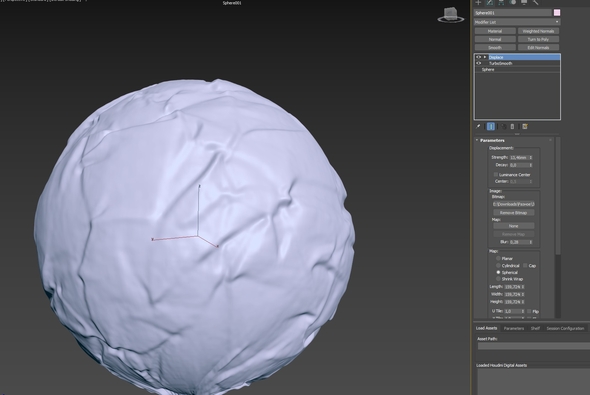Select the Planar map radio button
This screenshot has width=590, height=395.
pos(498,258)
